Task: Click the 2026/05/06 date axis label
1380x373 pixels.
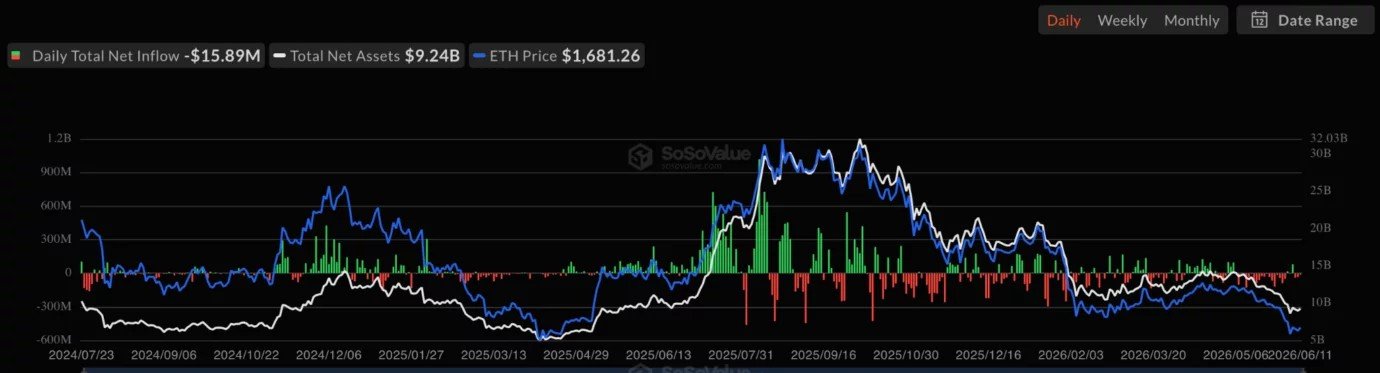Action: pos(1236,354)
